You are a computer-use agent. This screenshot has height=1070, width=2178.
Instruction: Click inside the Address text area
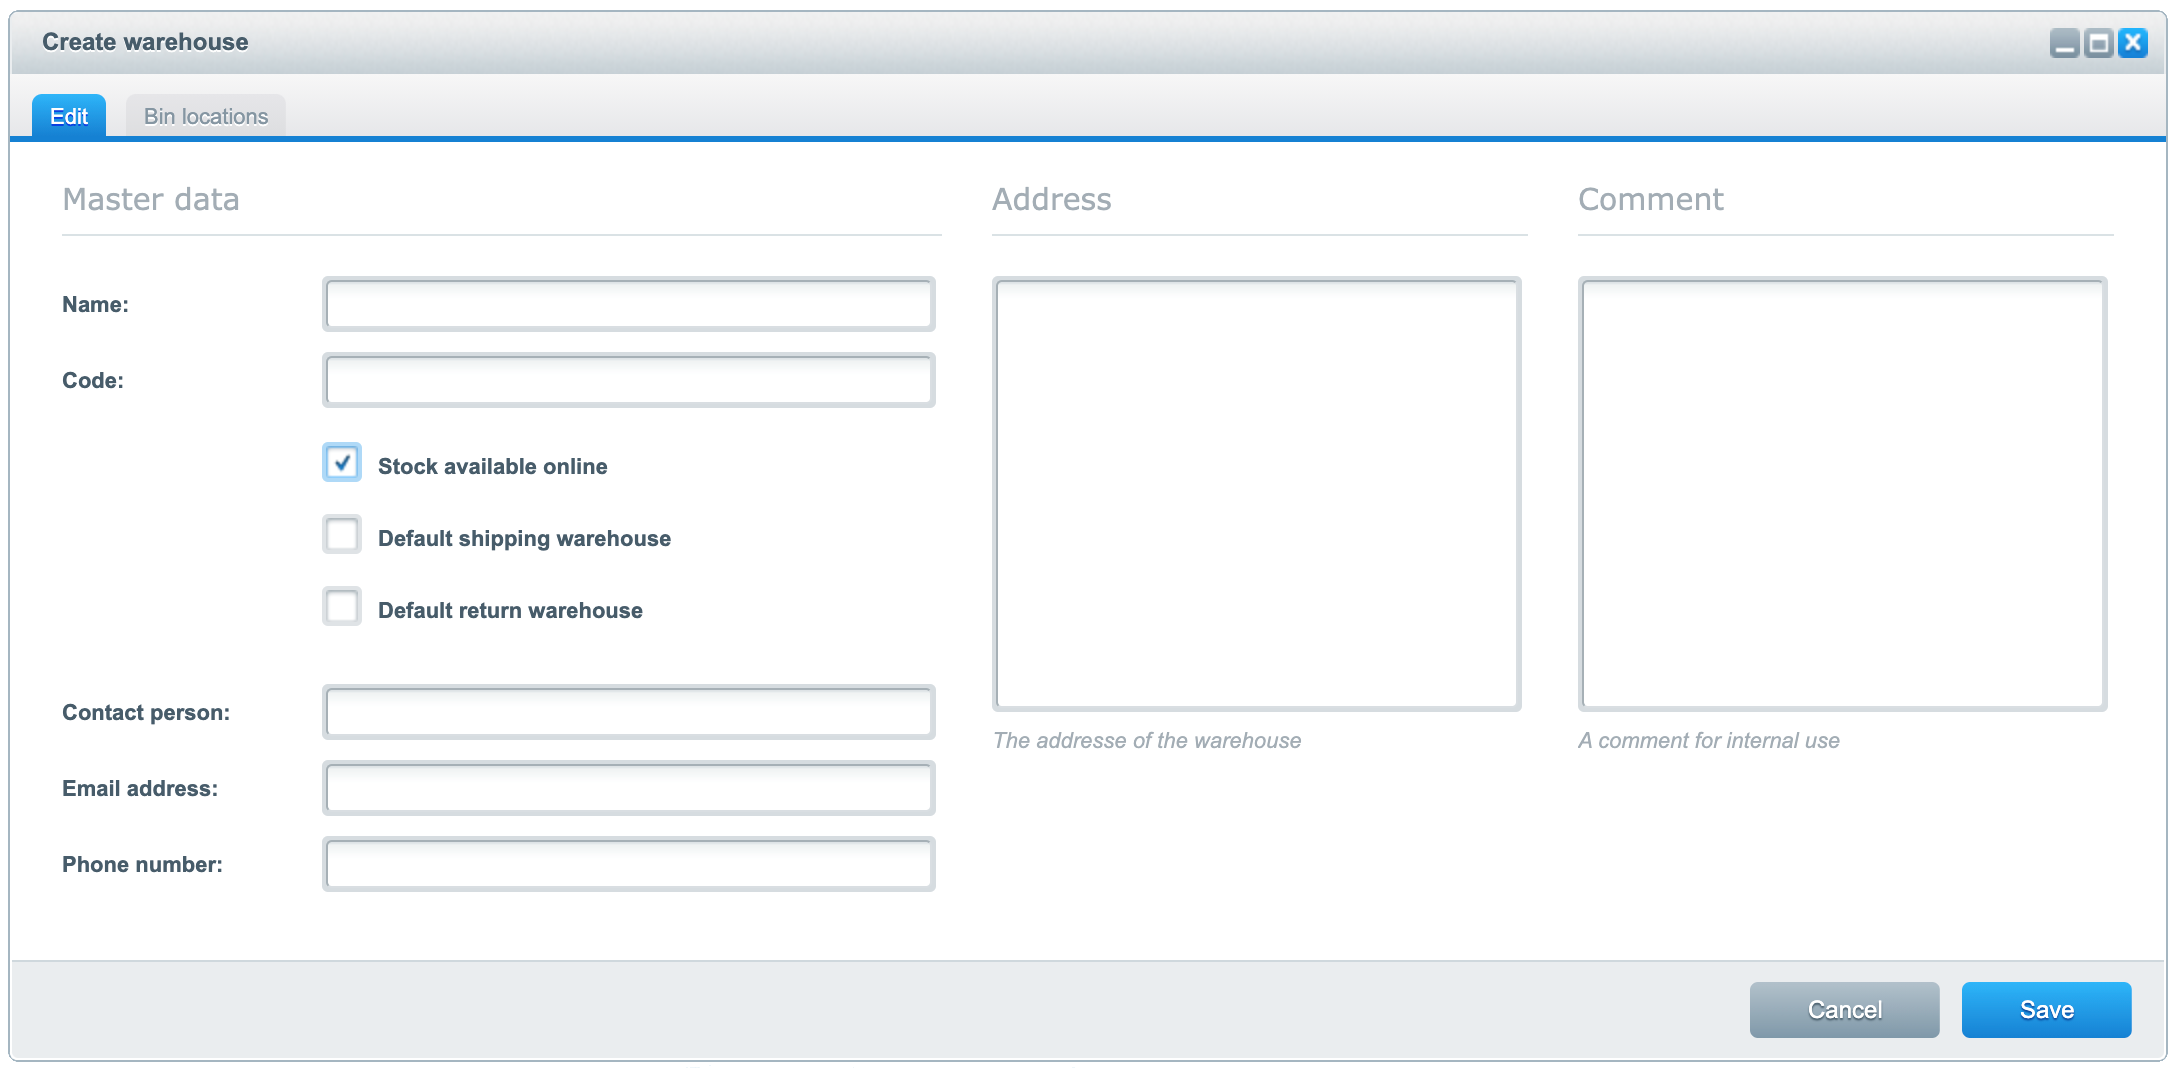(1257, 494)
